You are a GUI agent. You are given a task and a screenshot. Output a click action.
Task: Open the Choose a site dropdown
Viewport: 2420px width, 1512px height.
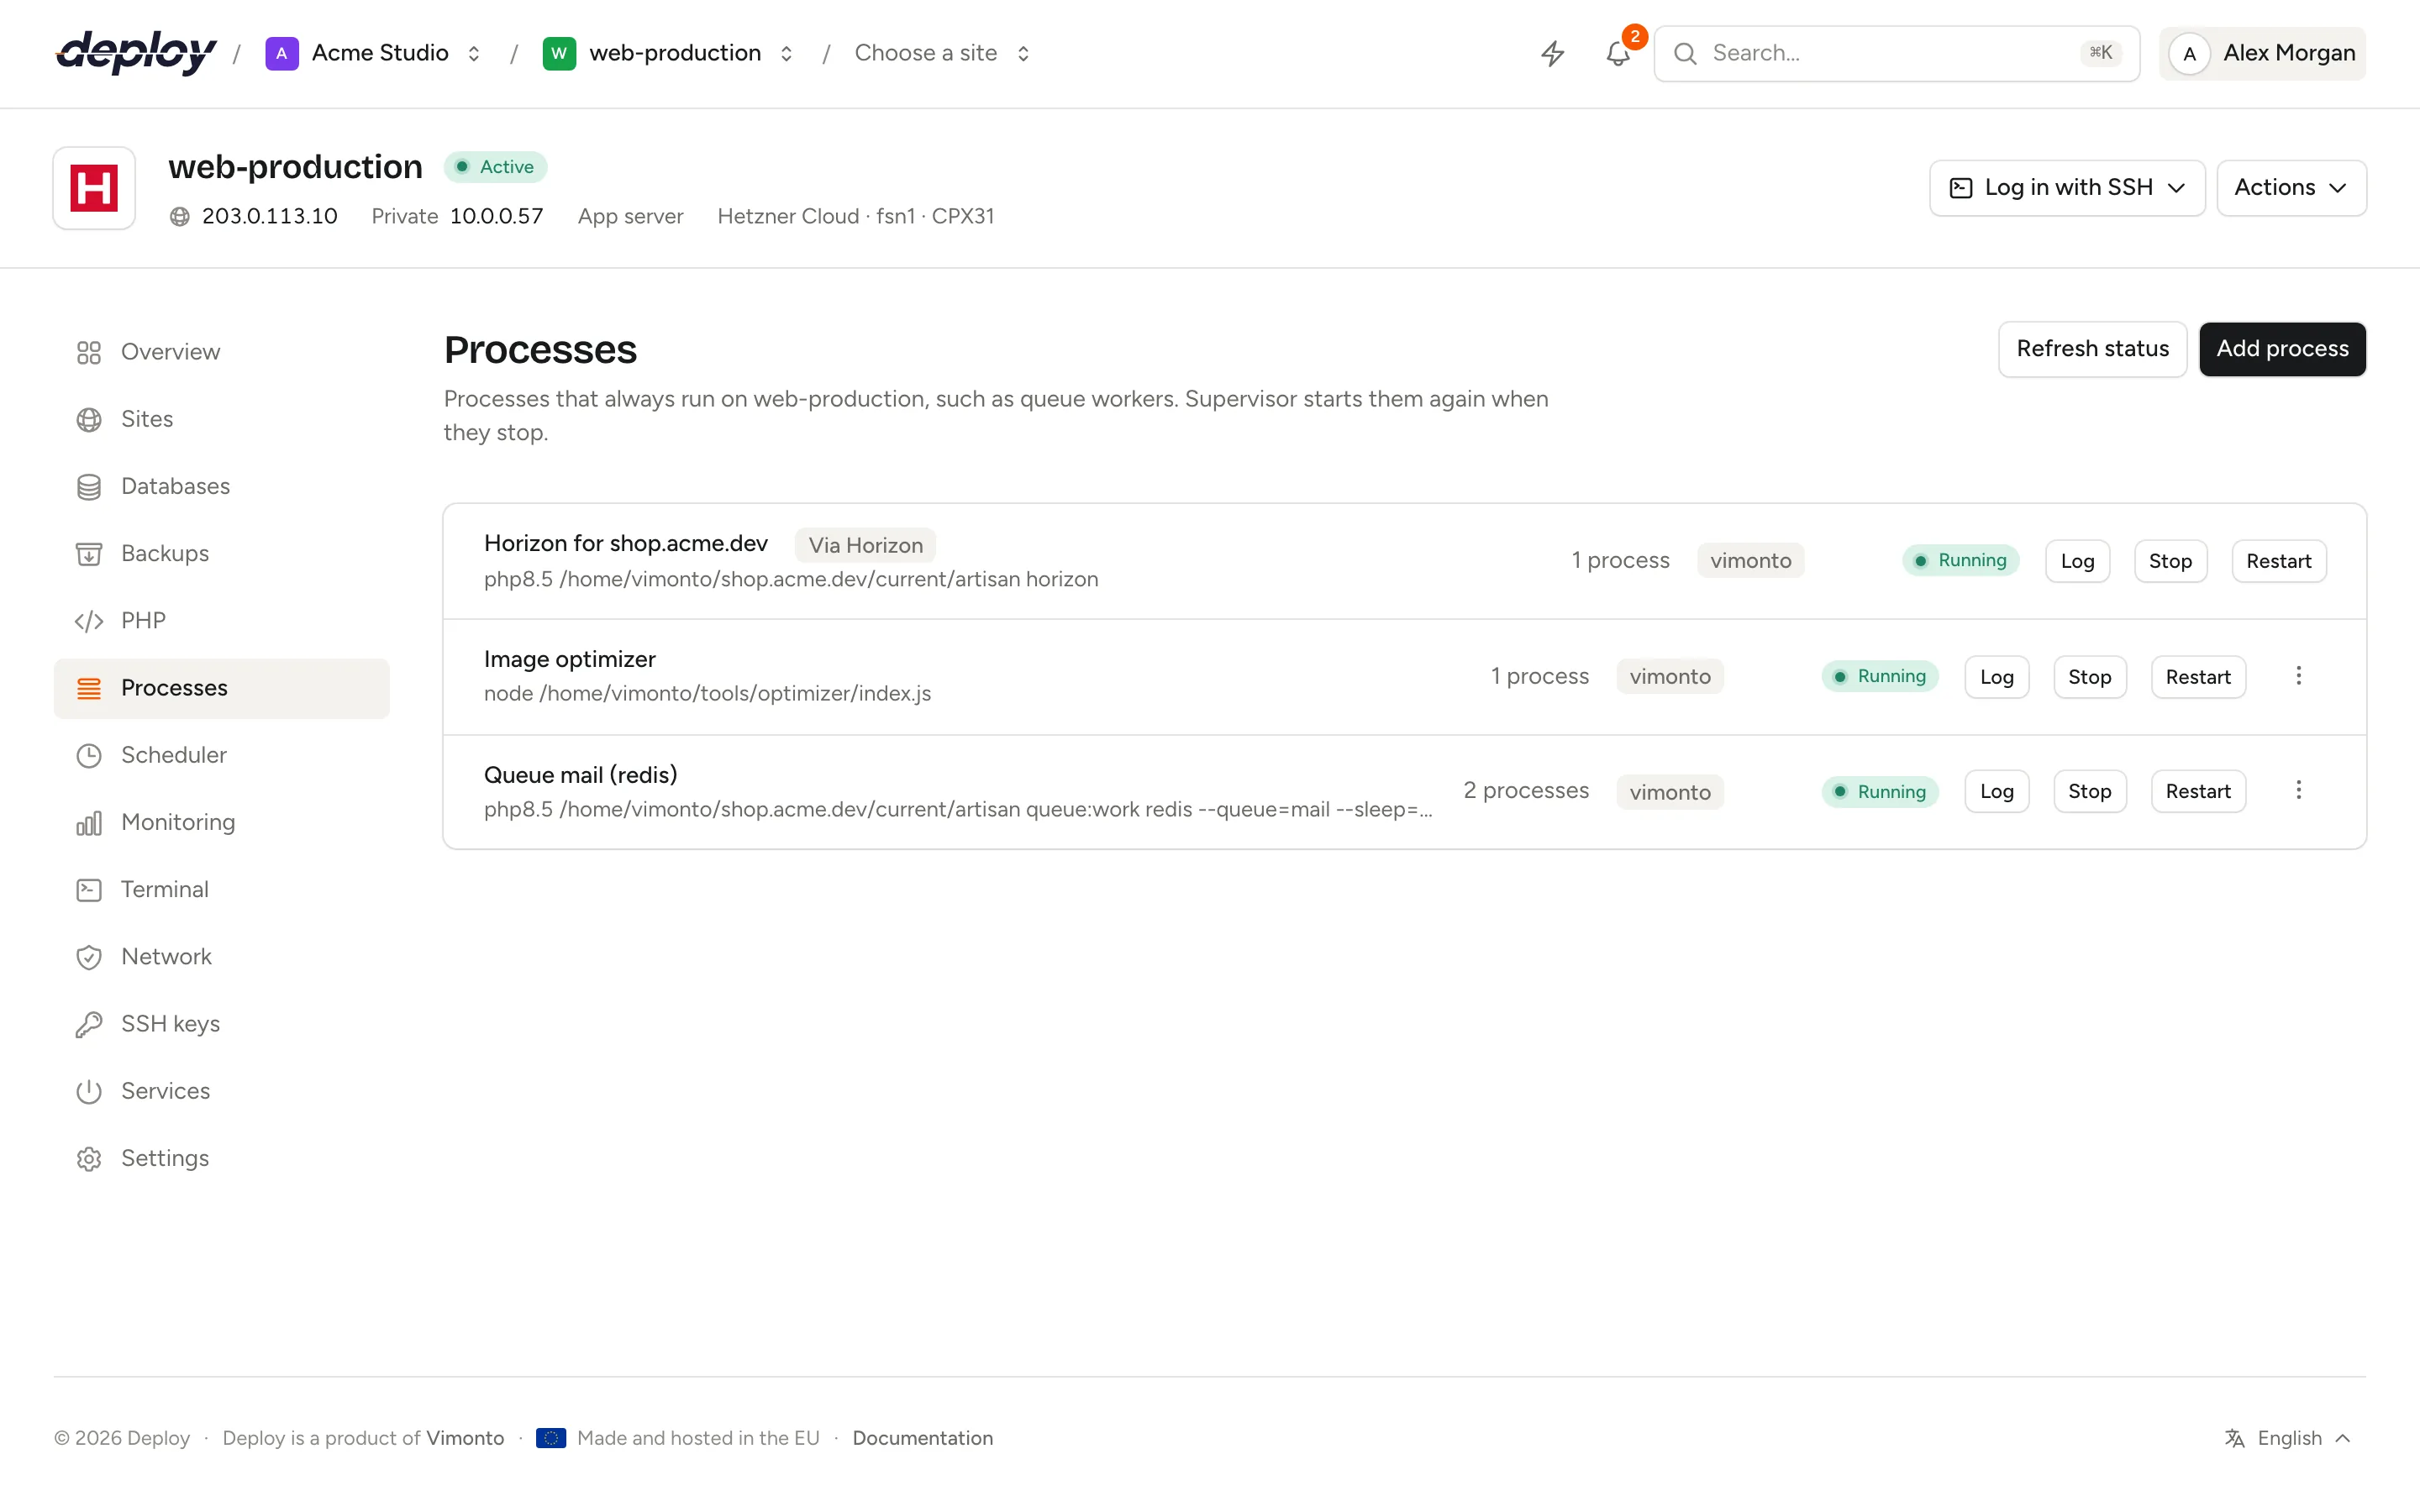point(942,53)
